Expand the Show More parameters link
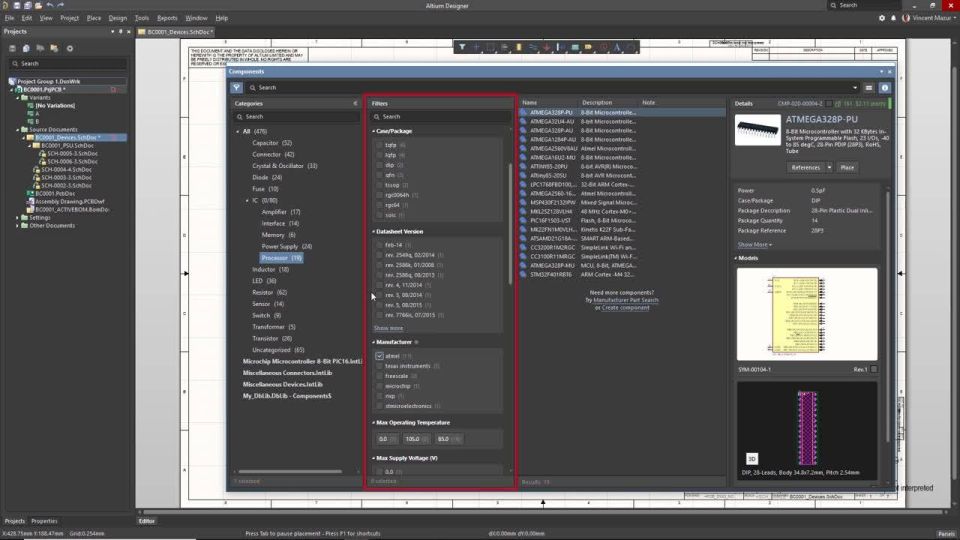 coord(754,244)
